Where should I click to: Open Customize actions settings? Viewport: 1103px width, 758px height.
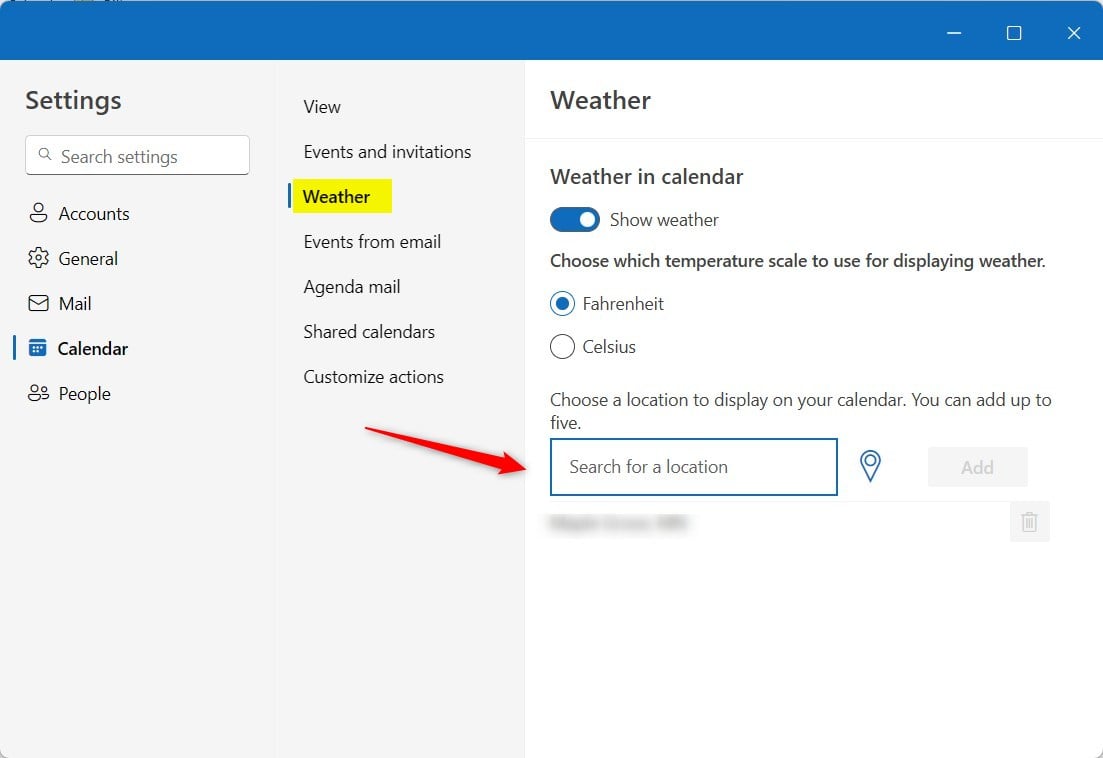[x=374, y=377]
